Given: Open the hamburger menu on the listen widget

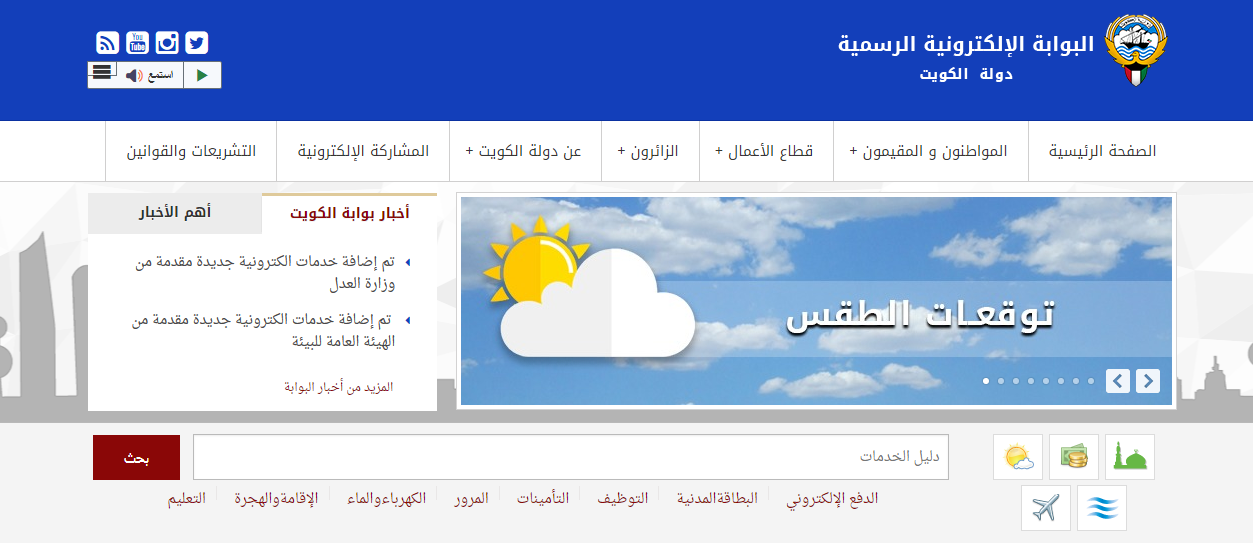Looking at the screenshot, I should click(101, 72).
